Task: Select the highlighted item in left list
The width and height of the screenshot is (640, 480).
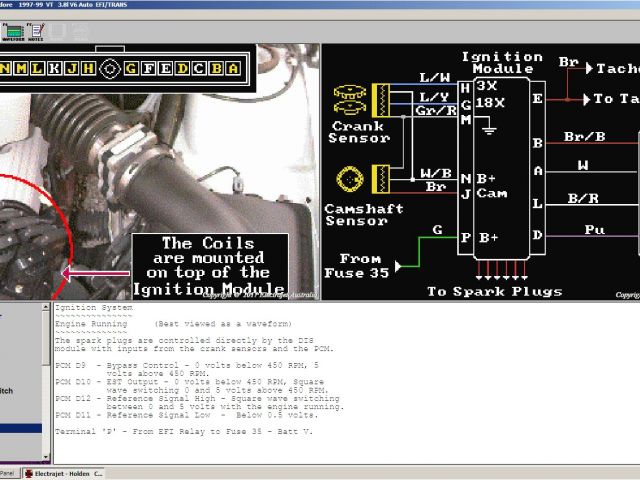Action: point(20,428)
